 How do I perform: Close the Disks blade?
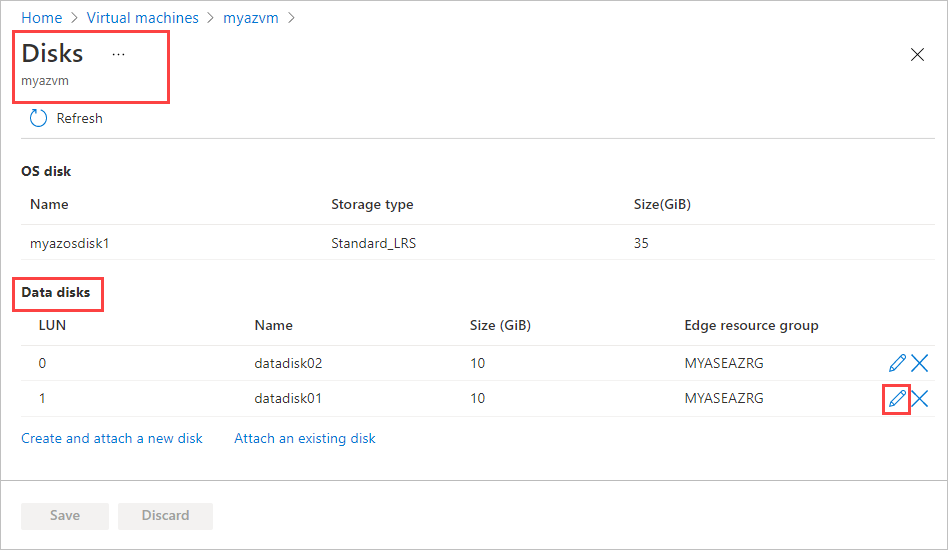pos(917,54)
